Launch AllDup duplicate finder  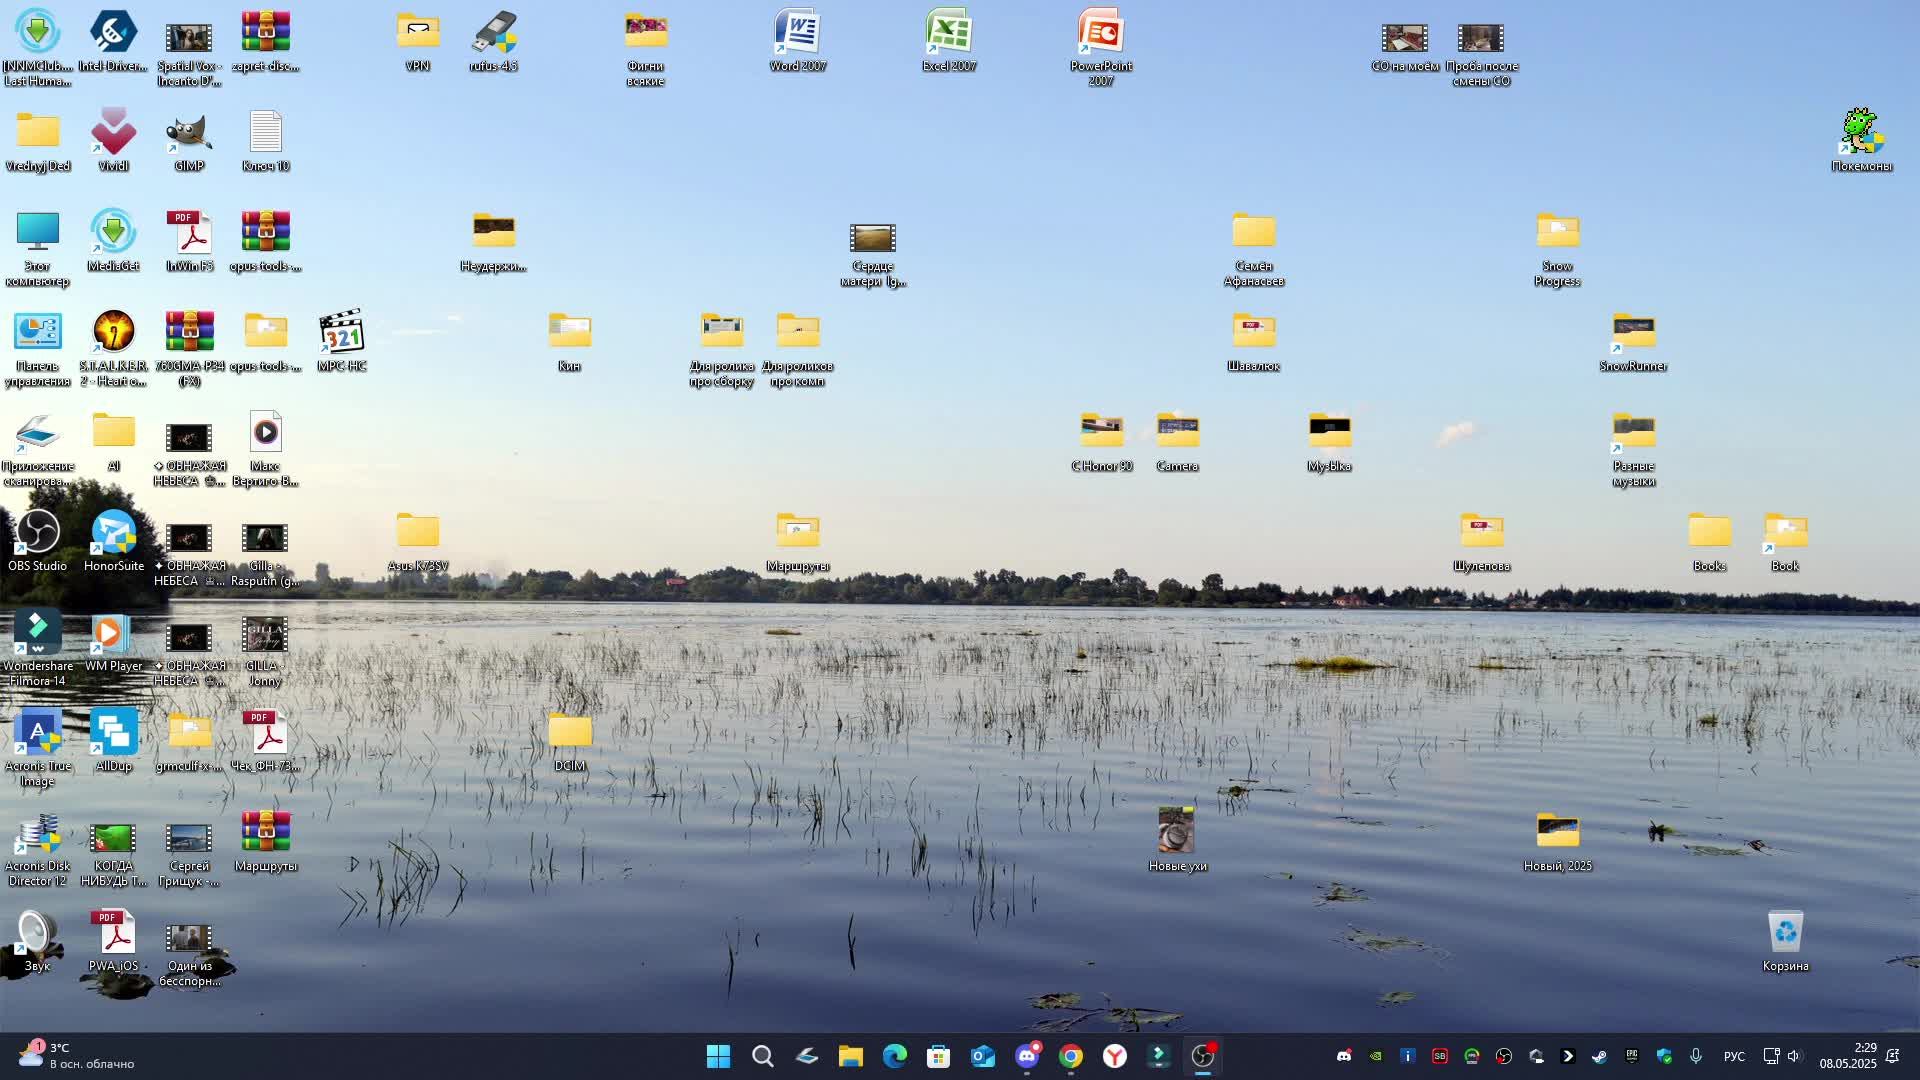pos(113,732)
